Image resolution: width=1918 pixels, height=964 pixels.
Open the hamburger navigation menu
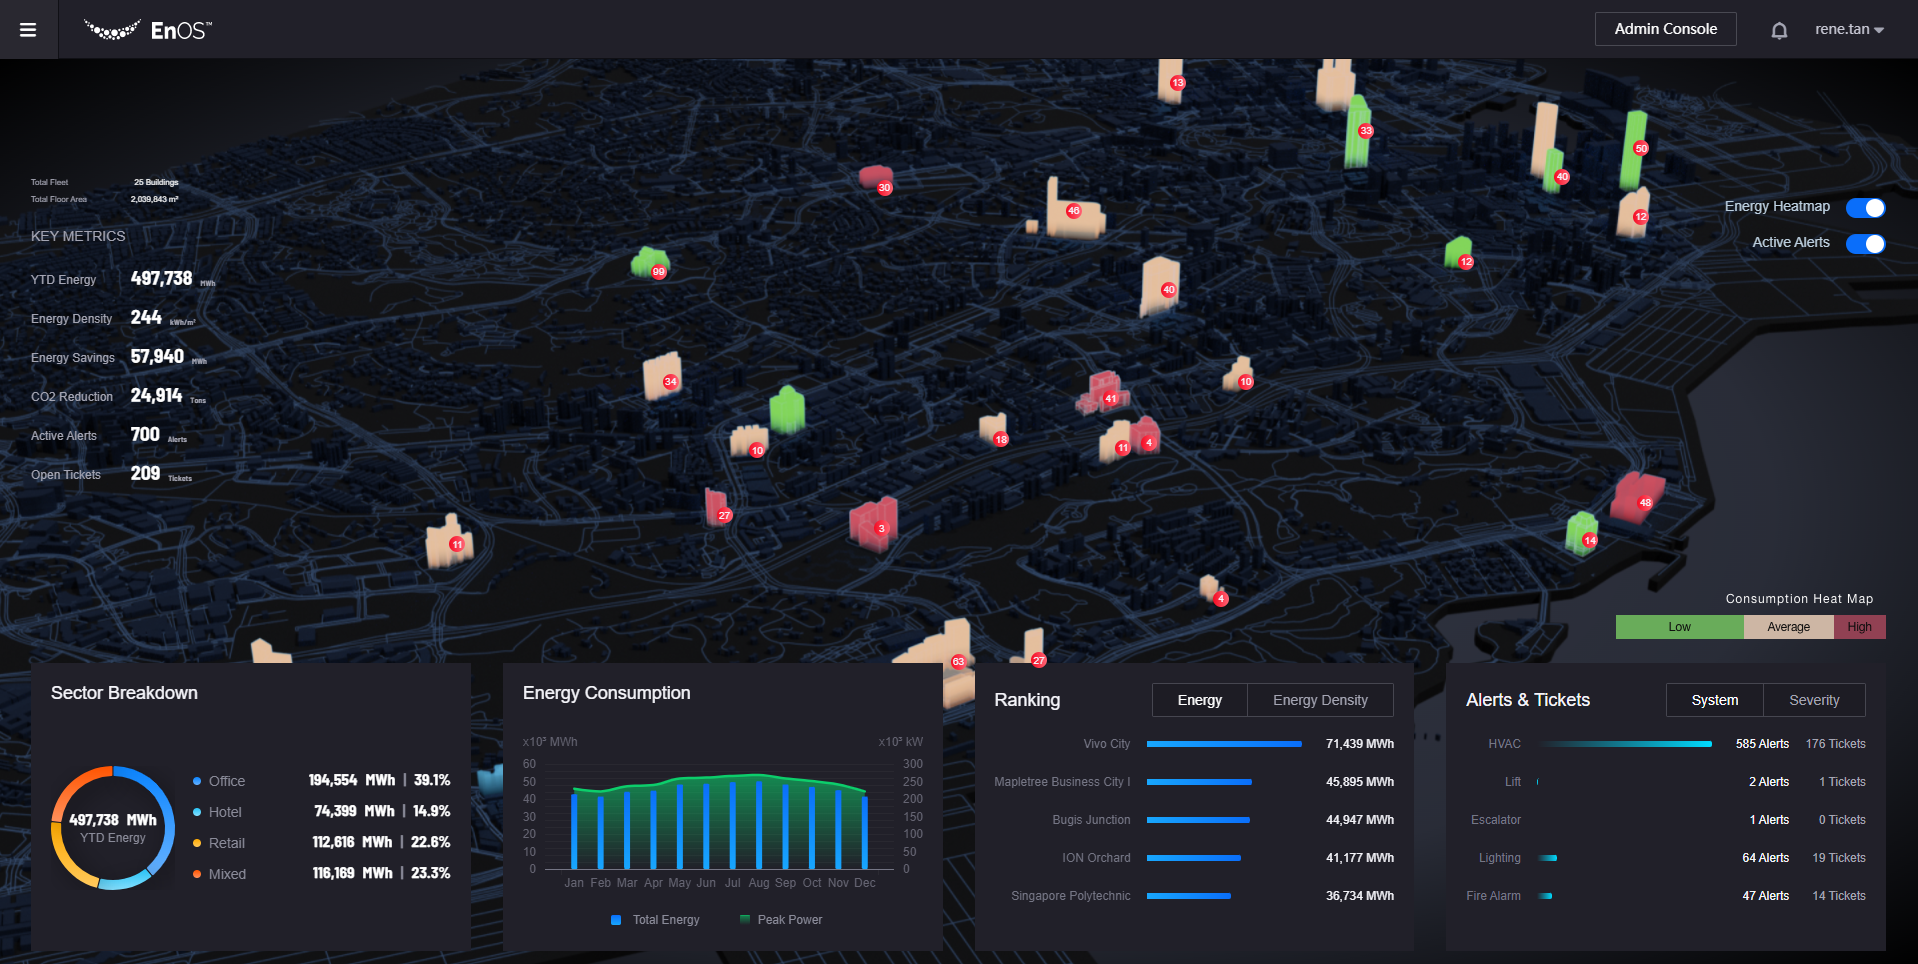click(28, 30)
